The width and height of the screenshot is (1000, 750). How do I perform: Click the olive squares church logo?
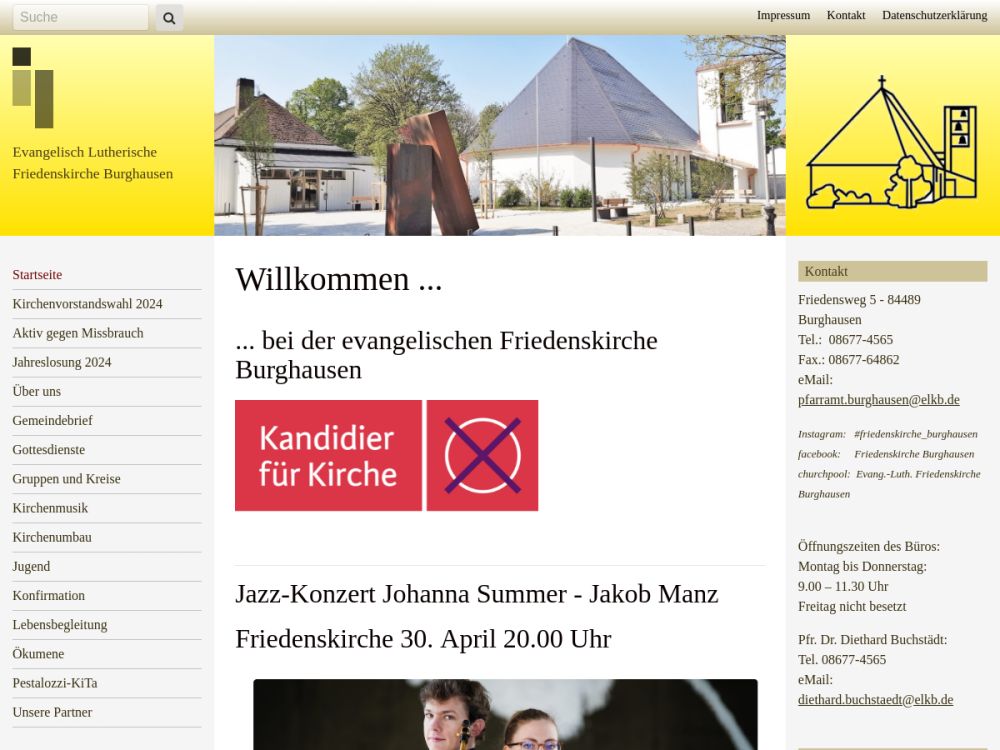coord(33,87)
